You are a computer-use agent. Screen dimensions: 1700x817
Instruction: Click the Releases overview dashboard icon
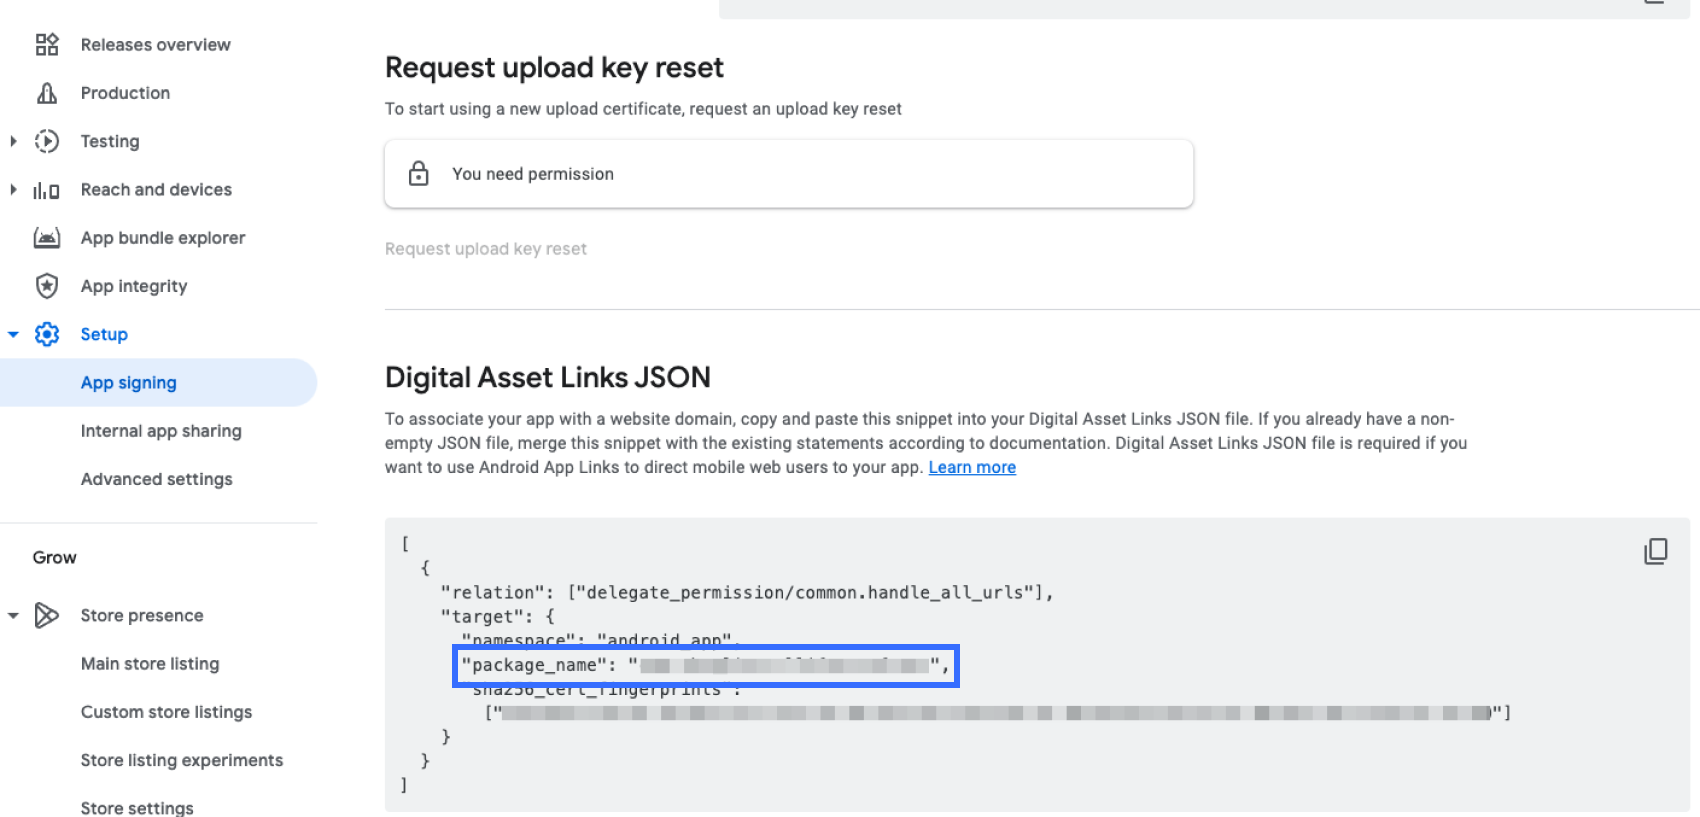(47, 45)
